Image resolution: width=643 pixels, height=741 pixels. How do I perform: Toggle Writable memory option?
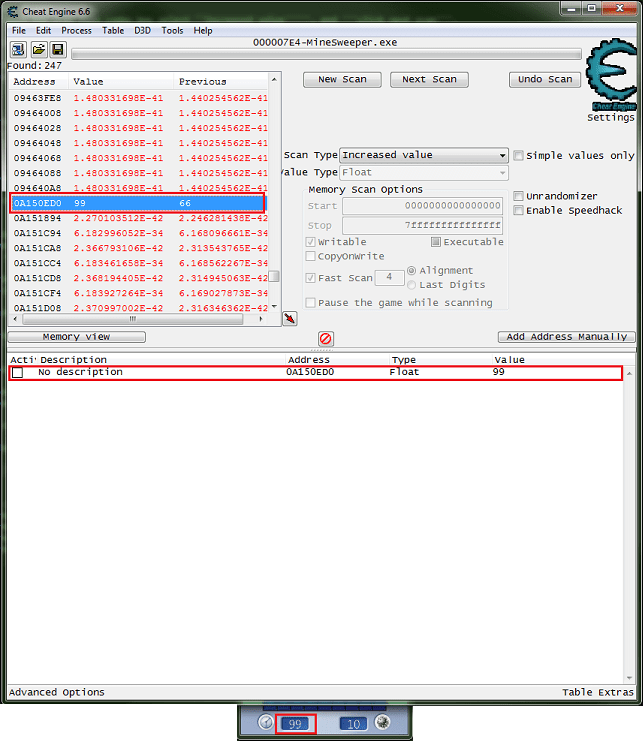pos(310,242)
